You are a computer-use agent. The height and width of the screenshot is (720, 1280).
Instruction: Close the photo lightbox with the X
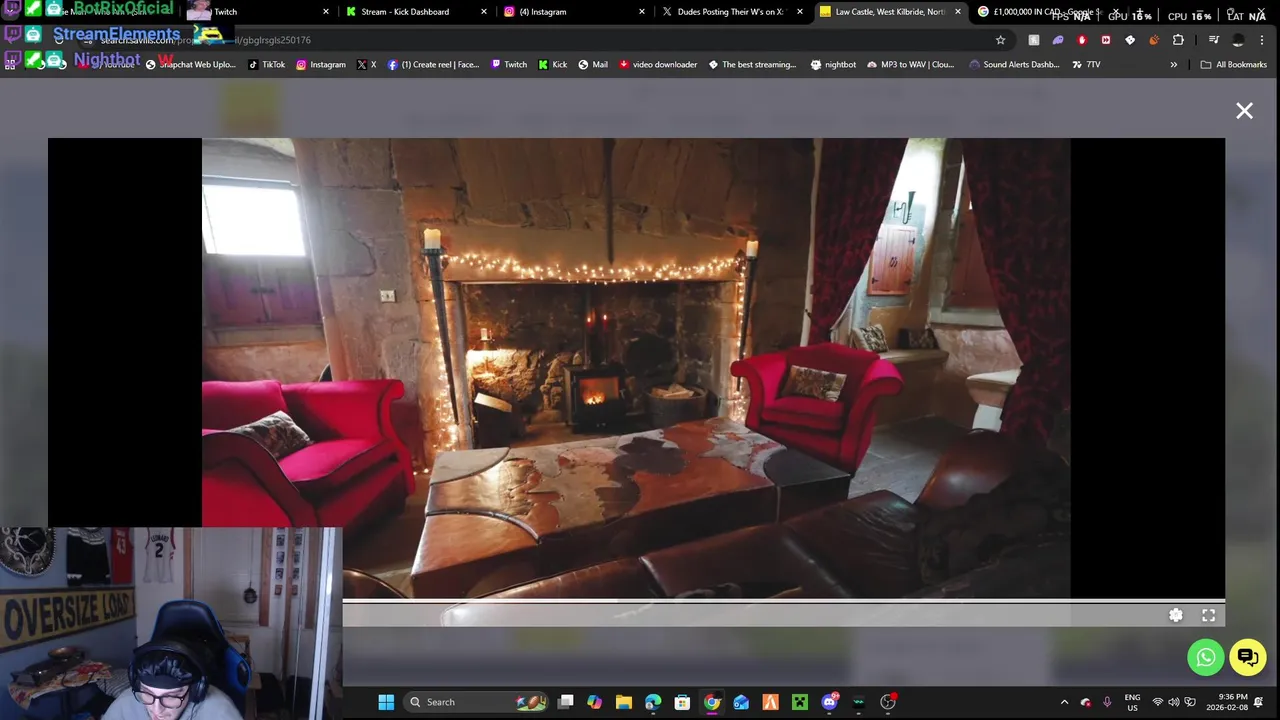point(1244,111)
